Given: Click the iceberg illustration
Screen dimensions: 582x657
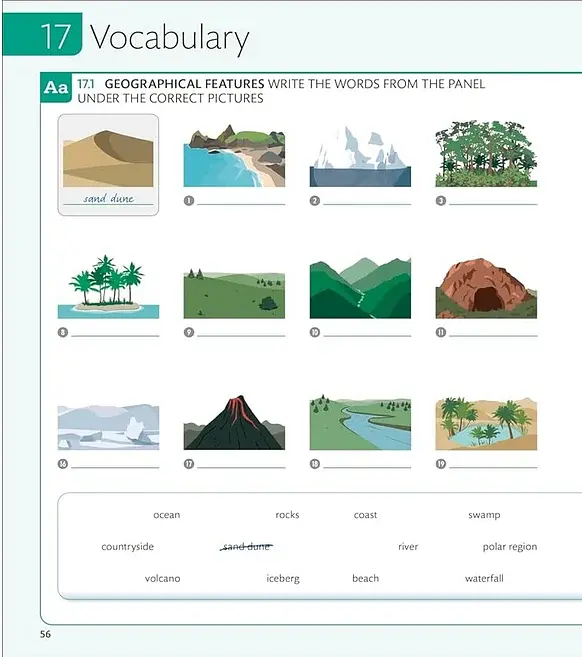Looking at the screenshot, I should pyautogui.click(x=360, y=156).
